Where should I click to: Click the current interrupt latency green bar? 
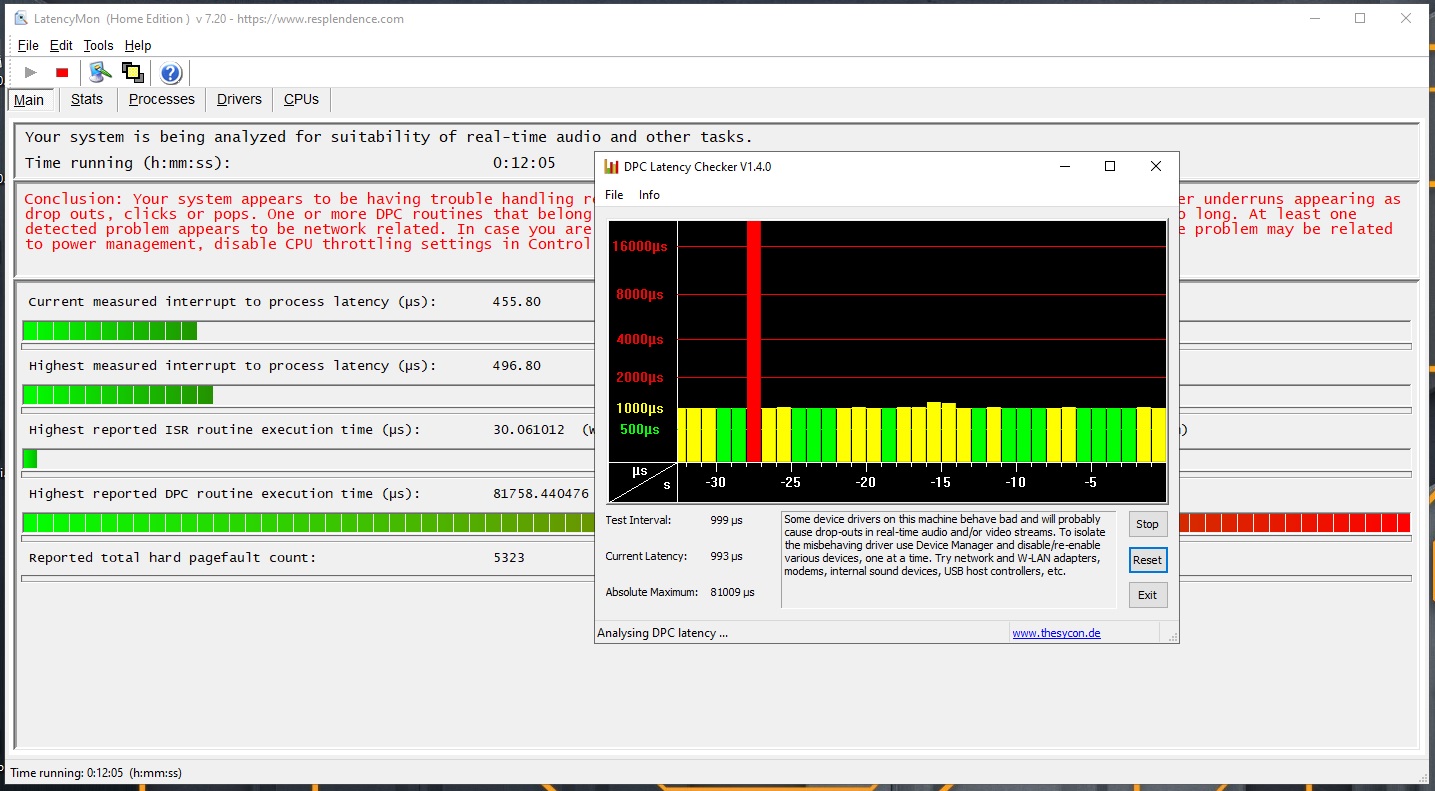click(110, 331)
